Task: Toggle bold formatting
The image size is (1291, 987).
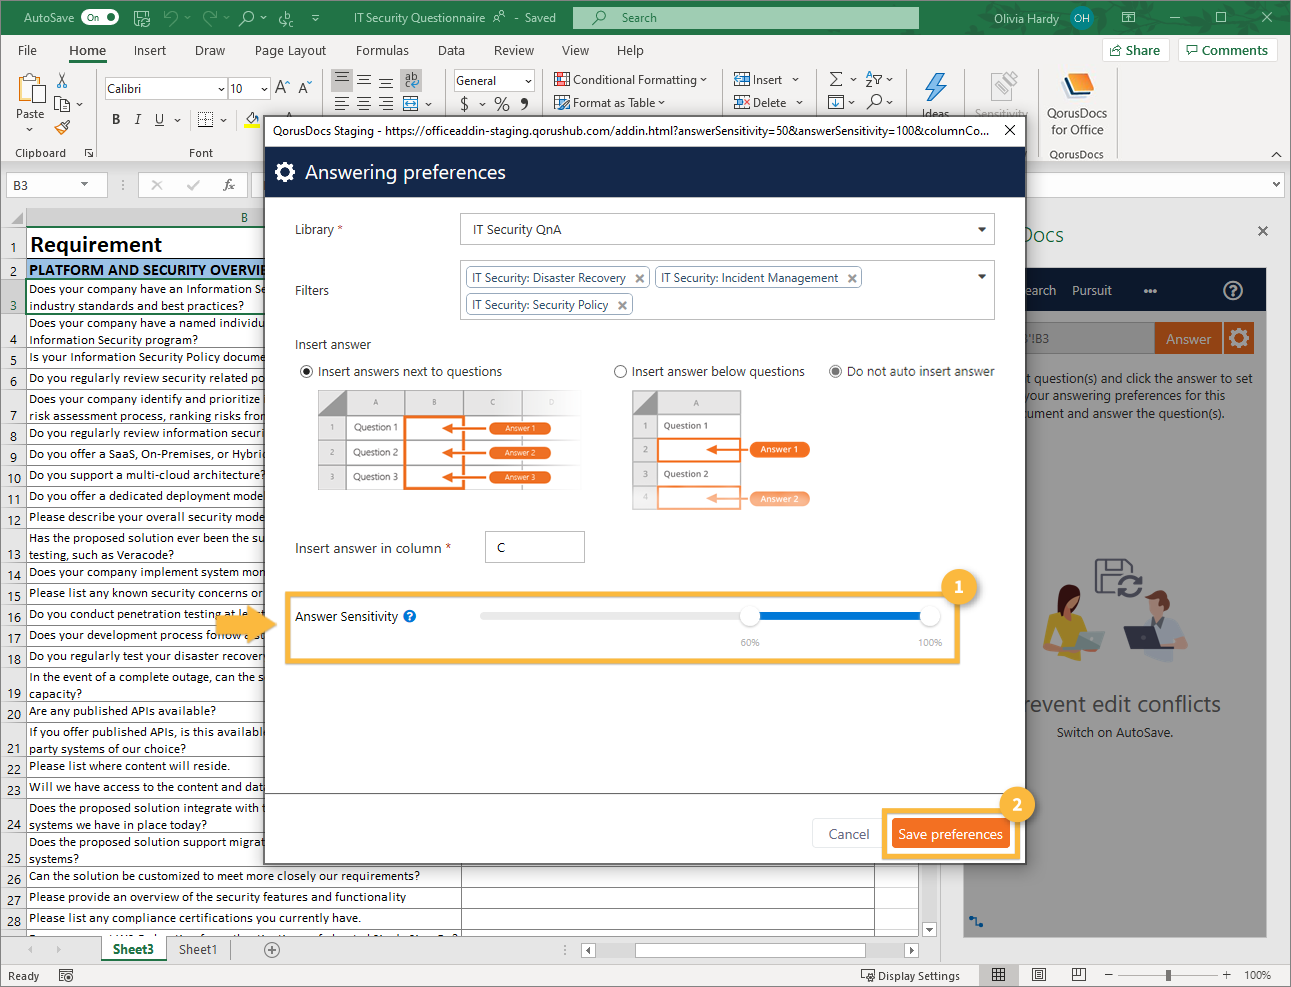Action: click(x=116, y=120)
